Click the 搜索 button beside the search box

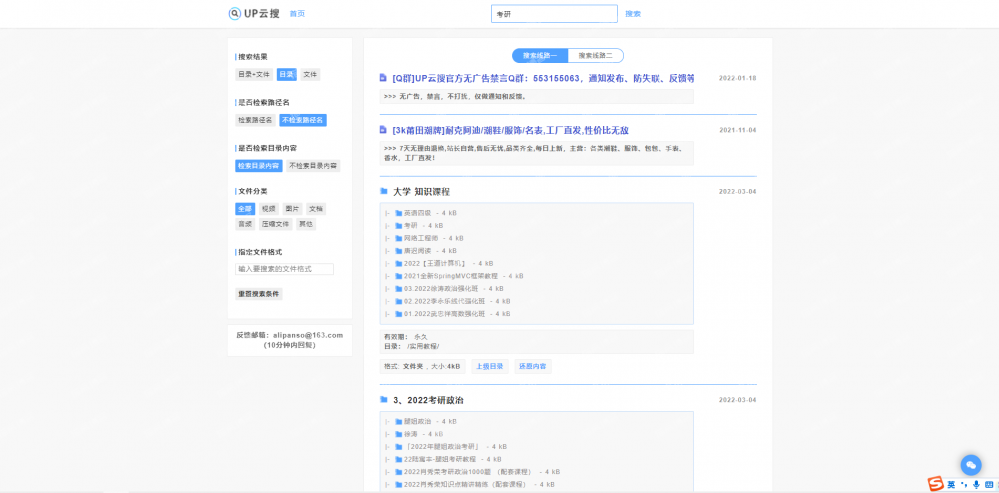(x=633, y=13)
